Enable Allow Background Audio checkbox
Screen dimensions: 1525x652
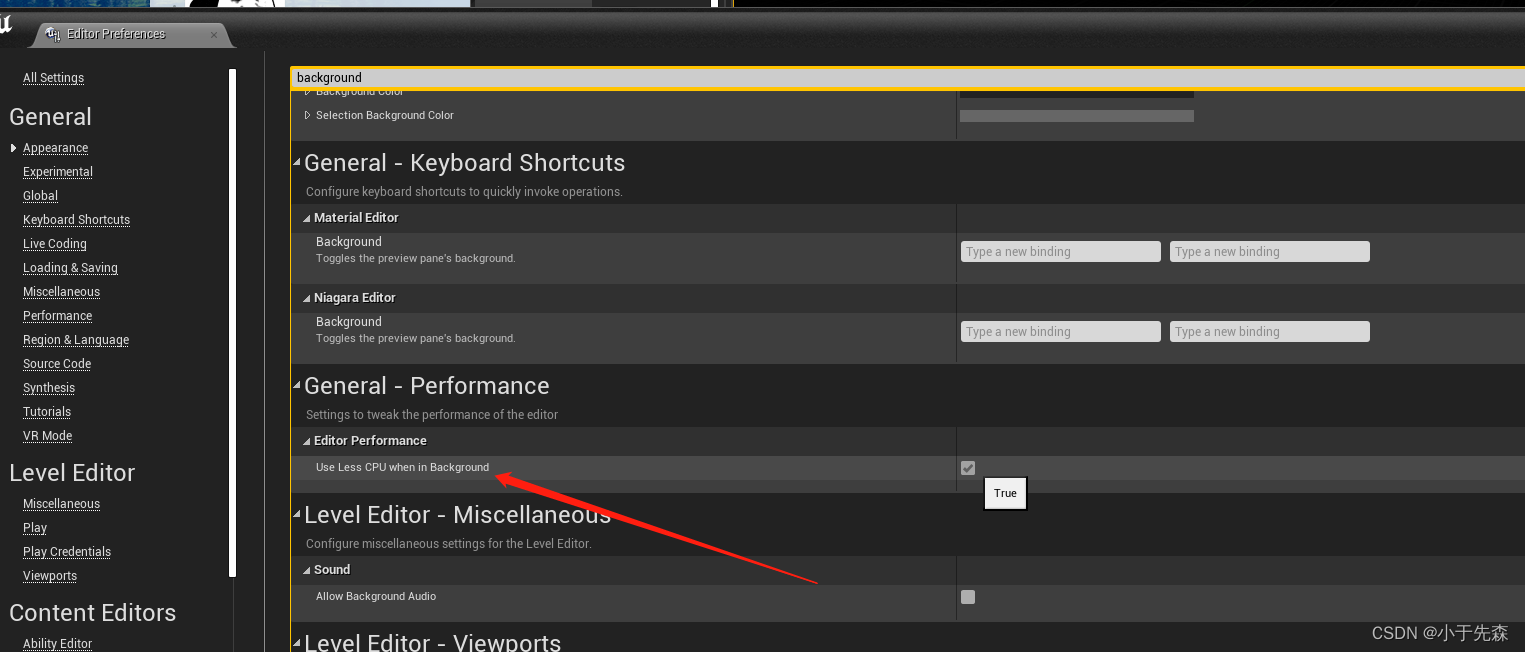click(968, 597)
